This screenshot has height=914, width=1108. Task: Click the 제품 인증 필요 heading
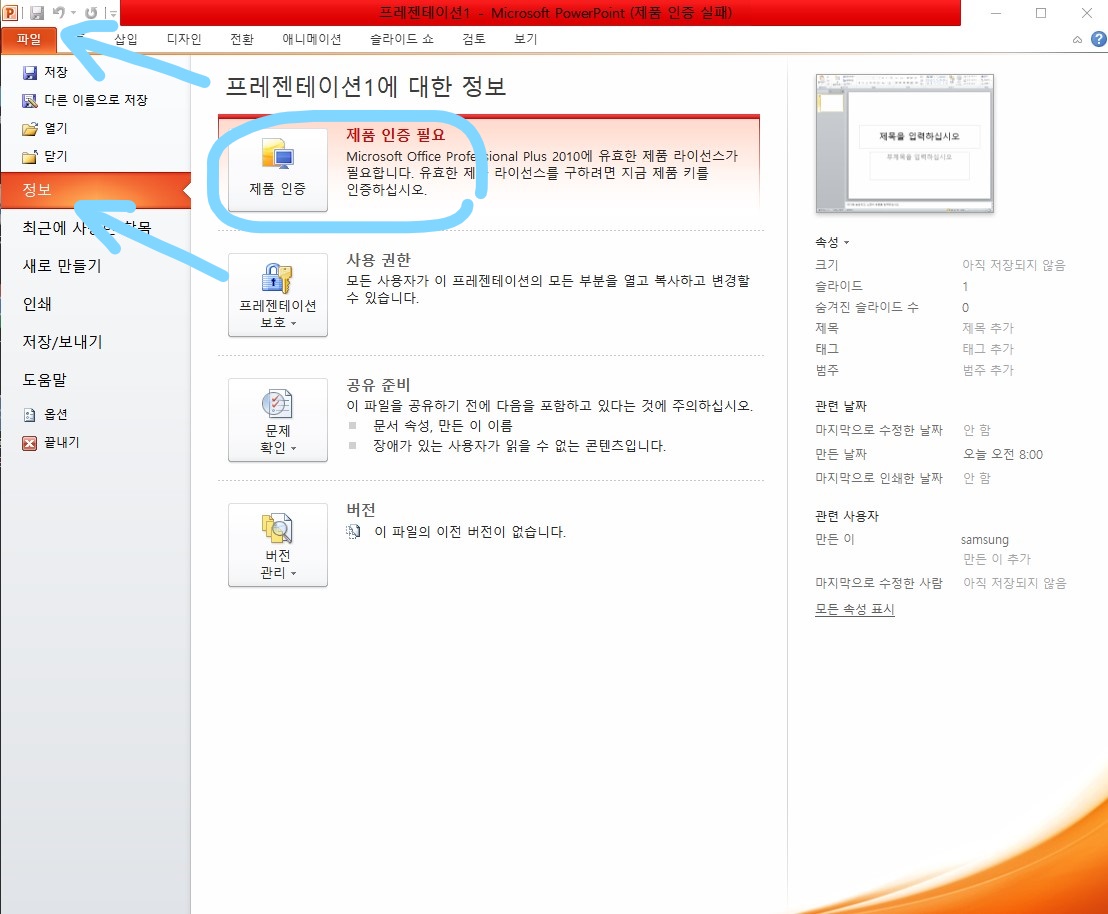pyautogui.click(x=396, y=135)
